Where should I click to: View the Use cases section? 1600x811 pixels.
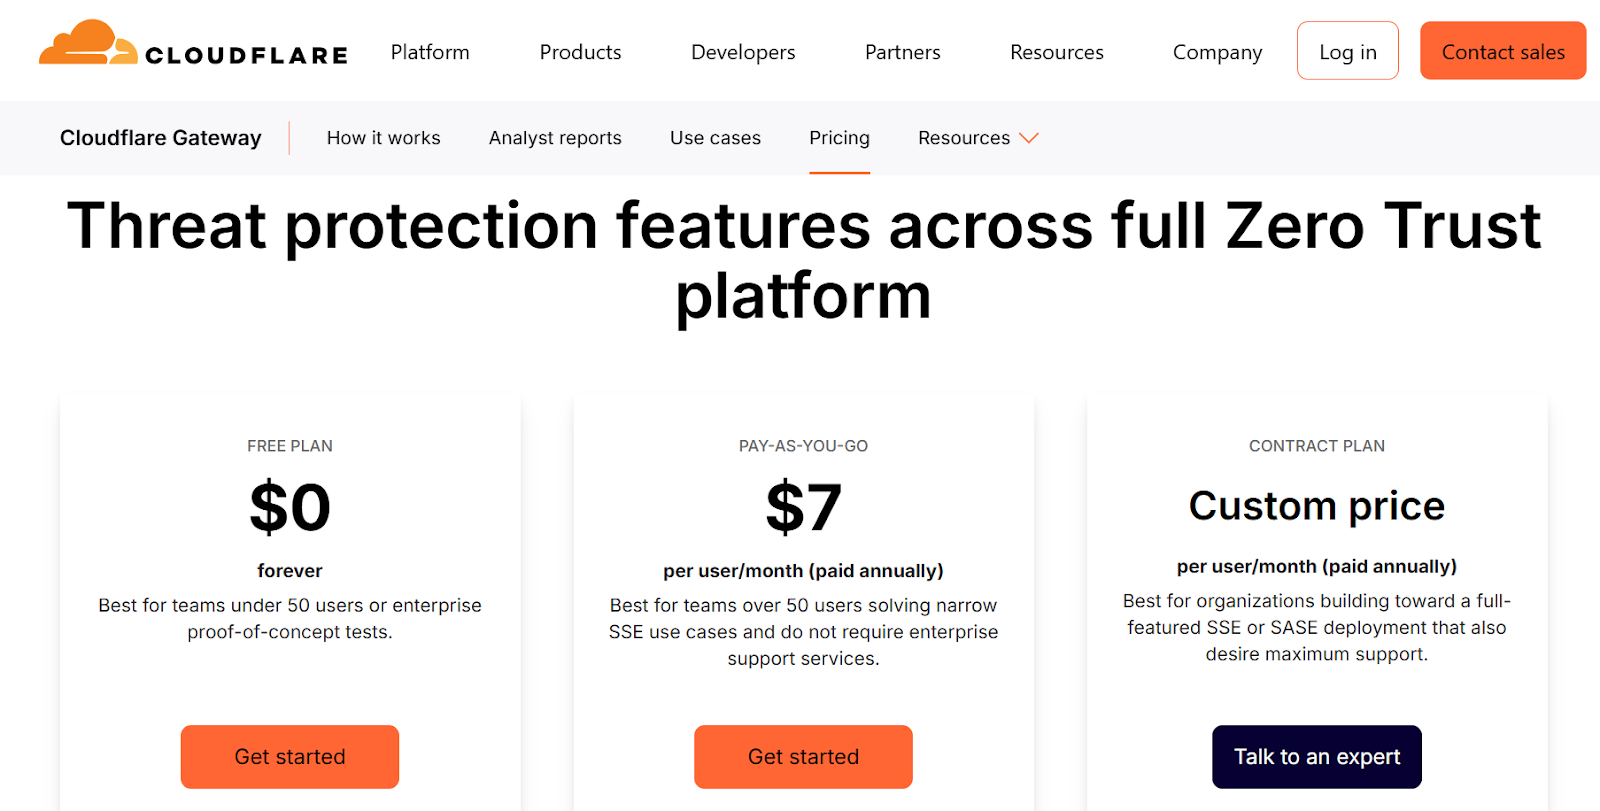click(715, 138)
